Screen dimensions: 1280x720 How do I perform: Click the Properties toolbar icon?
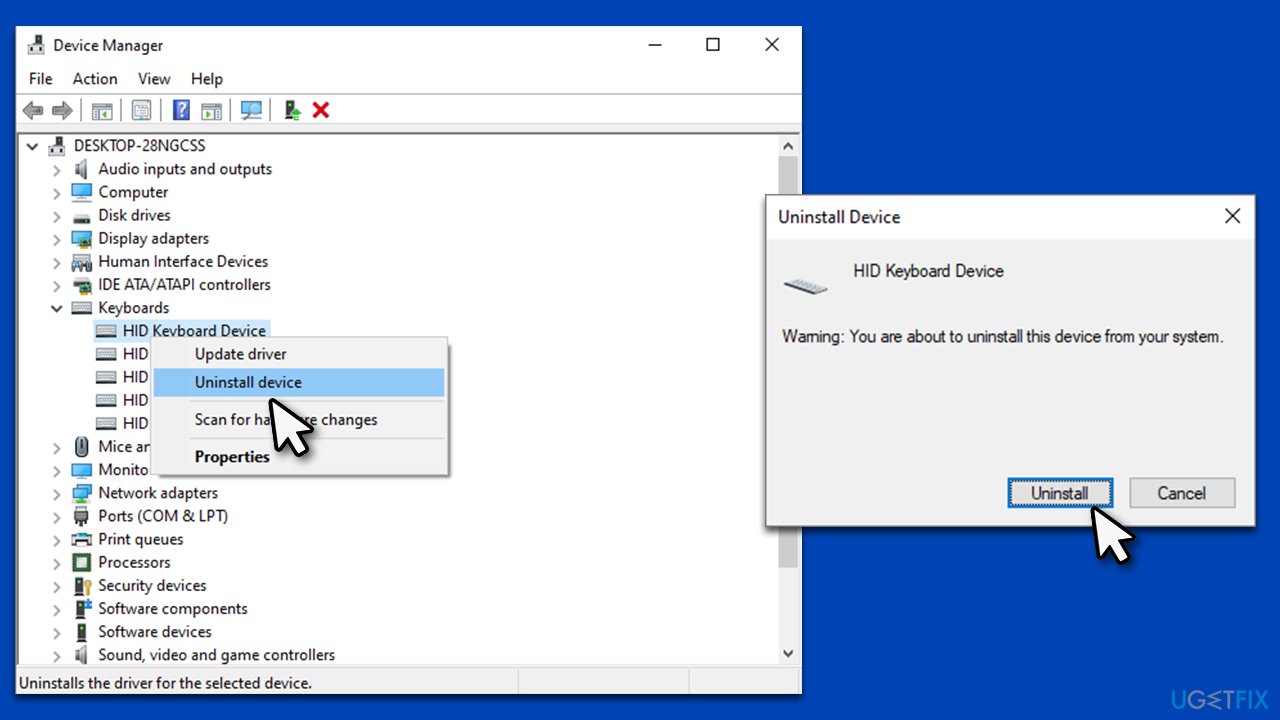click(x=141, y=110)
